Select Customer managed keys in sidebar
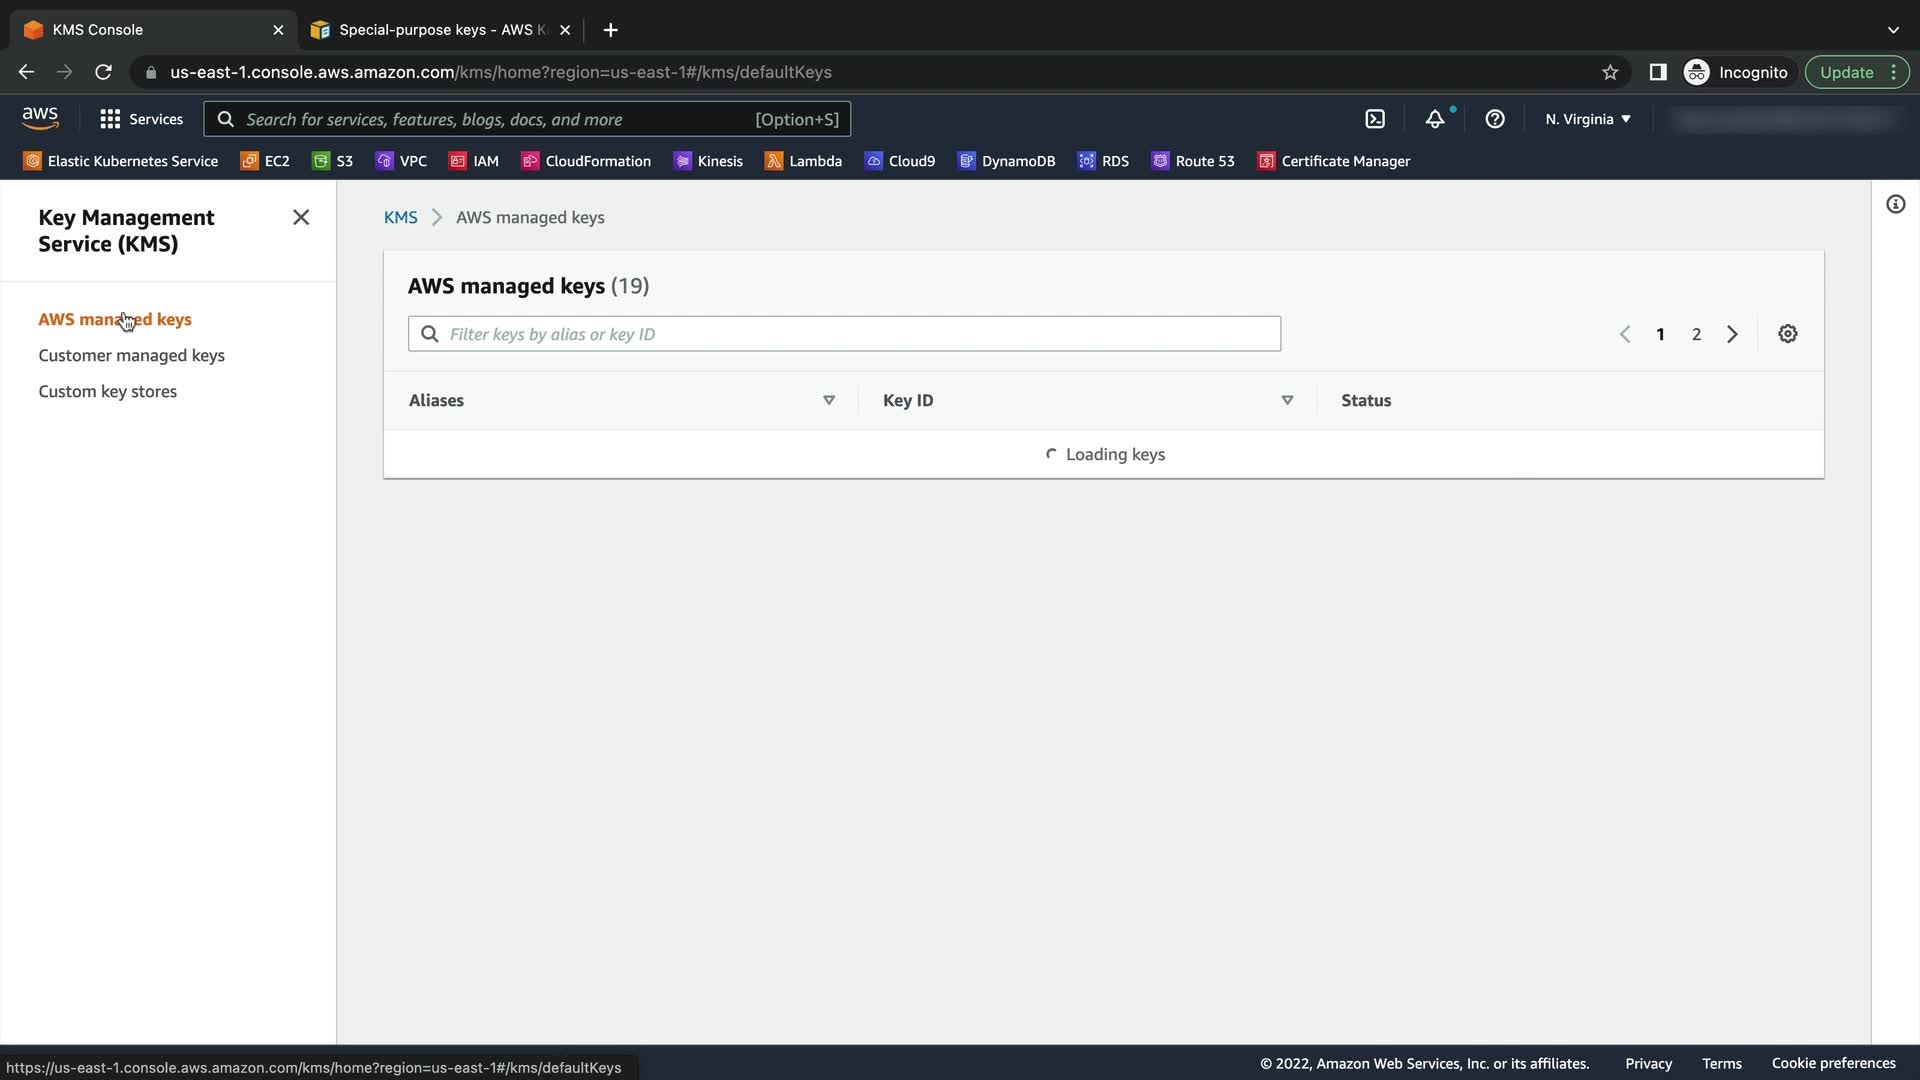The width and height of the screenshot is (1920, 1080). 131,355
